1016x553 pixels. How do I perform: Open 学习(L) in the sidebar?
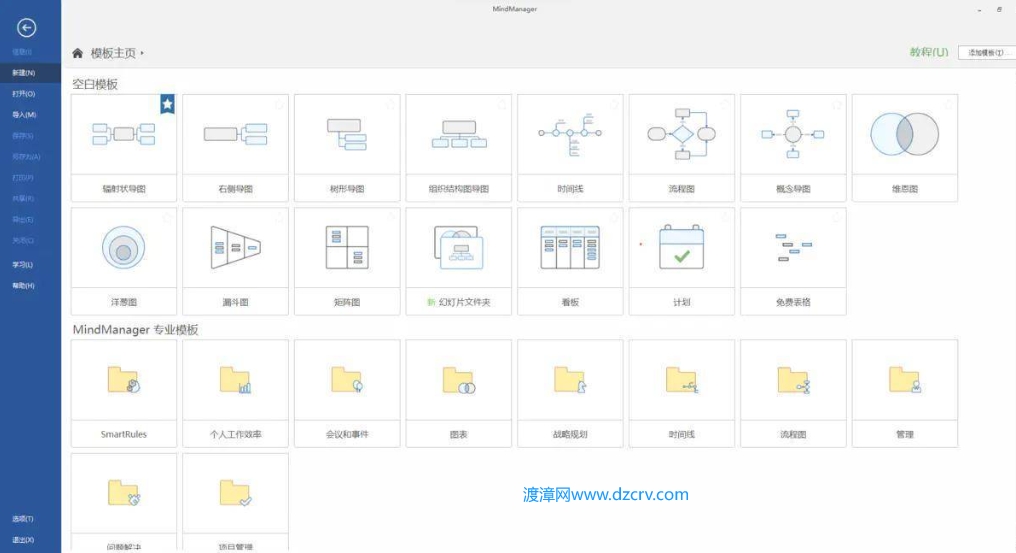point(23,265)
